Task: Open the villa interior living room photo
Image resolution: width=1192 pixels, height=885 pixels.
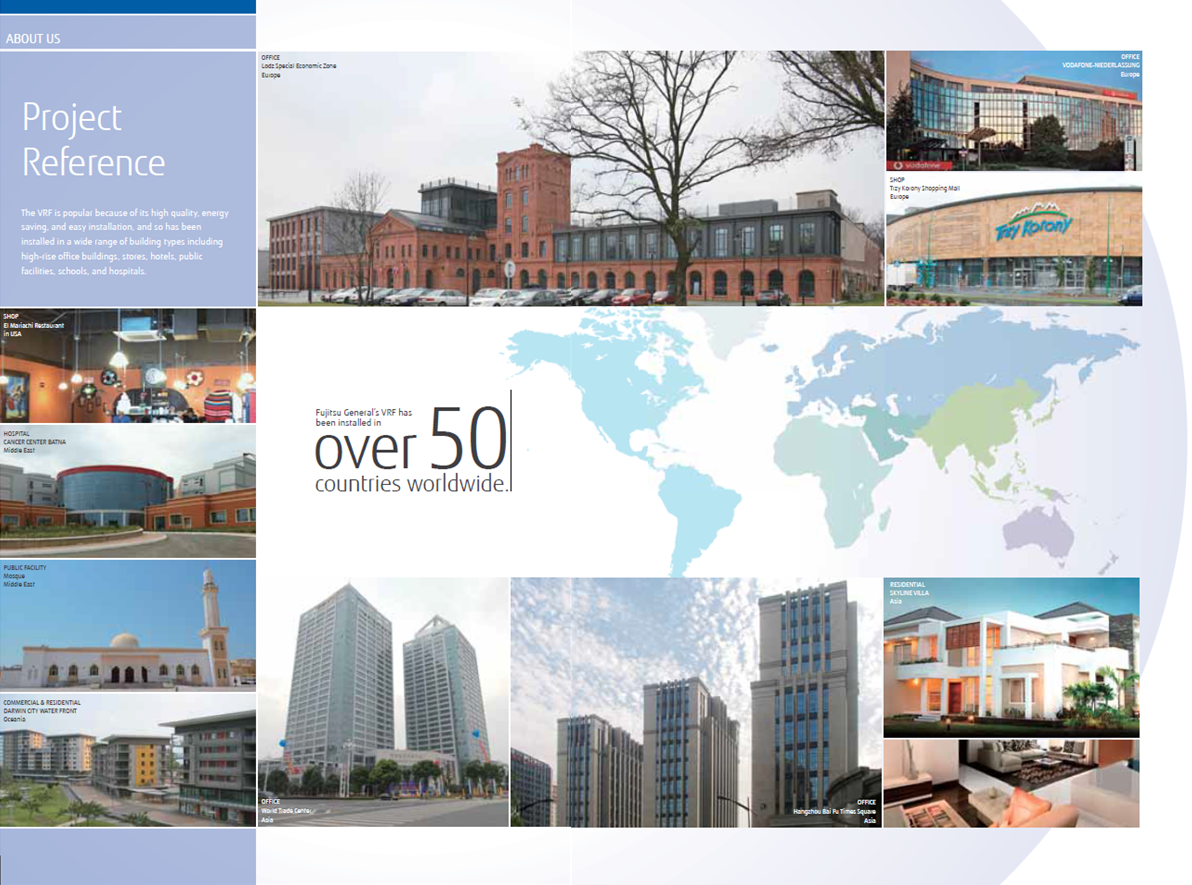Action: coord(1011,783)
